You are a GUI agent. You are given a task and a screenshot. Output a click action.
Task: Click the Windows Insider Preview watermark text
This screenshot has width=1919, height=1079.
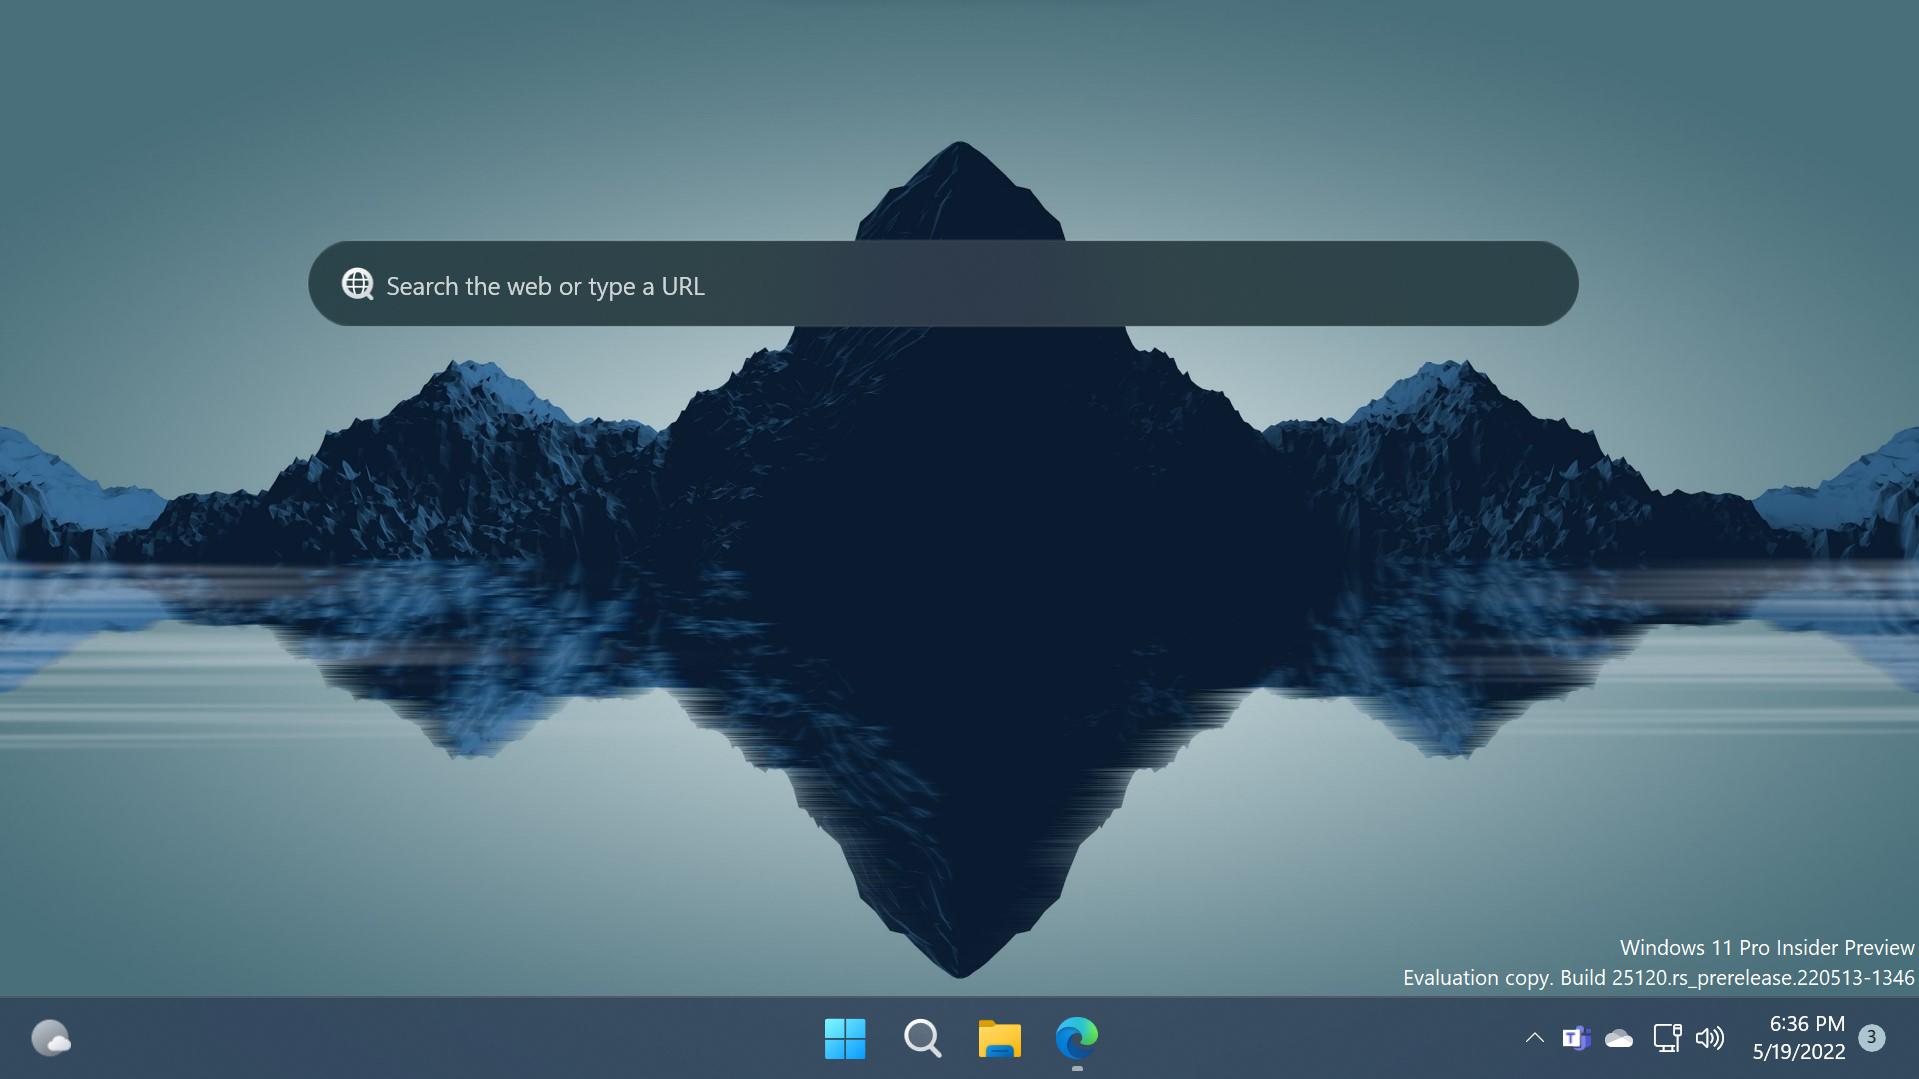tap(1763, 948)
